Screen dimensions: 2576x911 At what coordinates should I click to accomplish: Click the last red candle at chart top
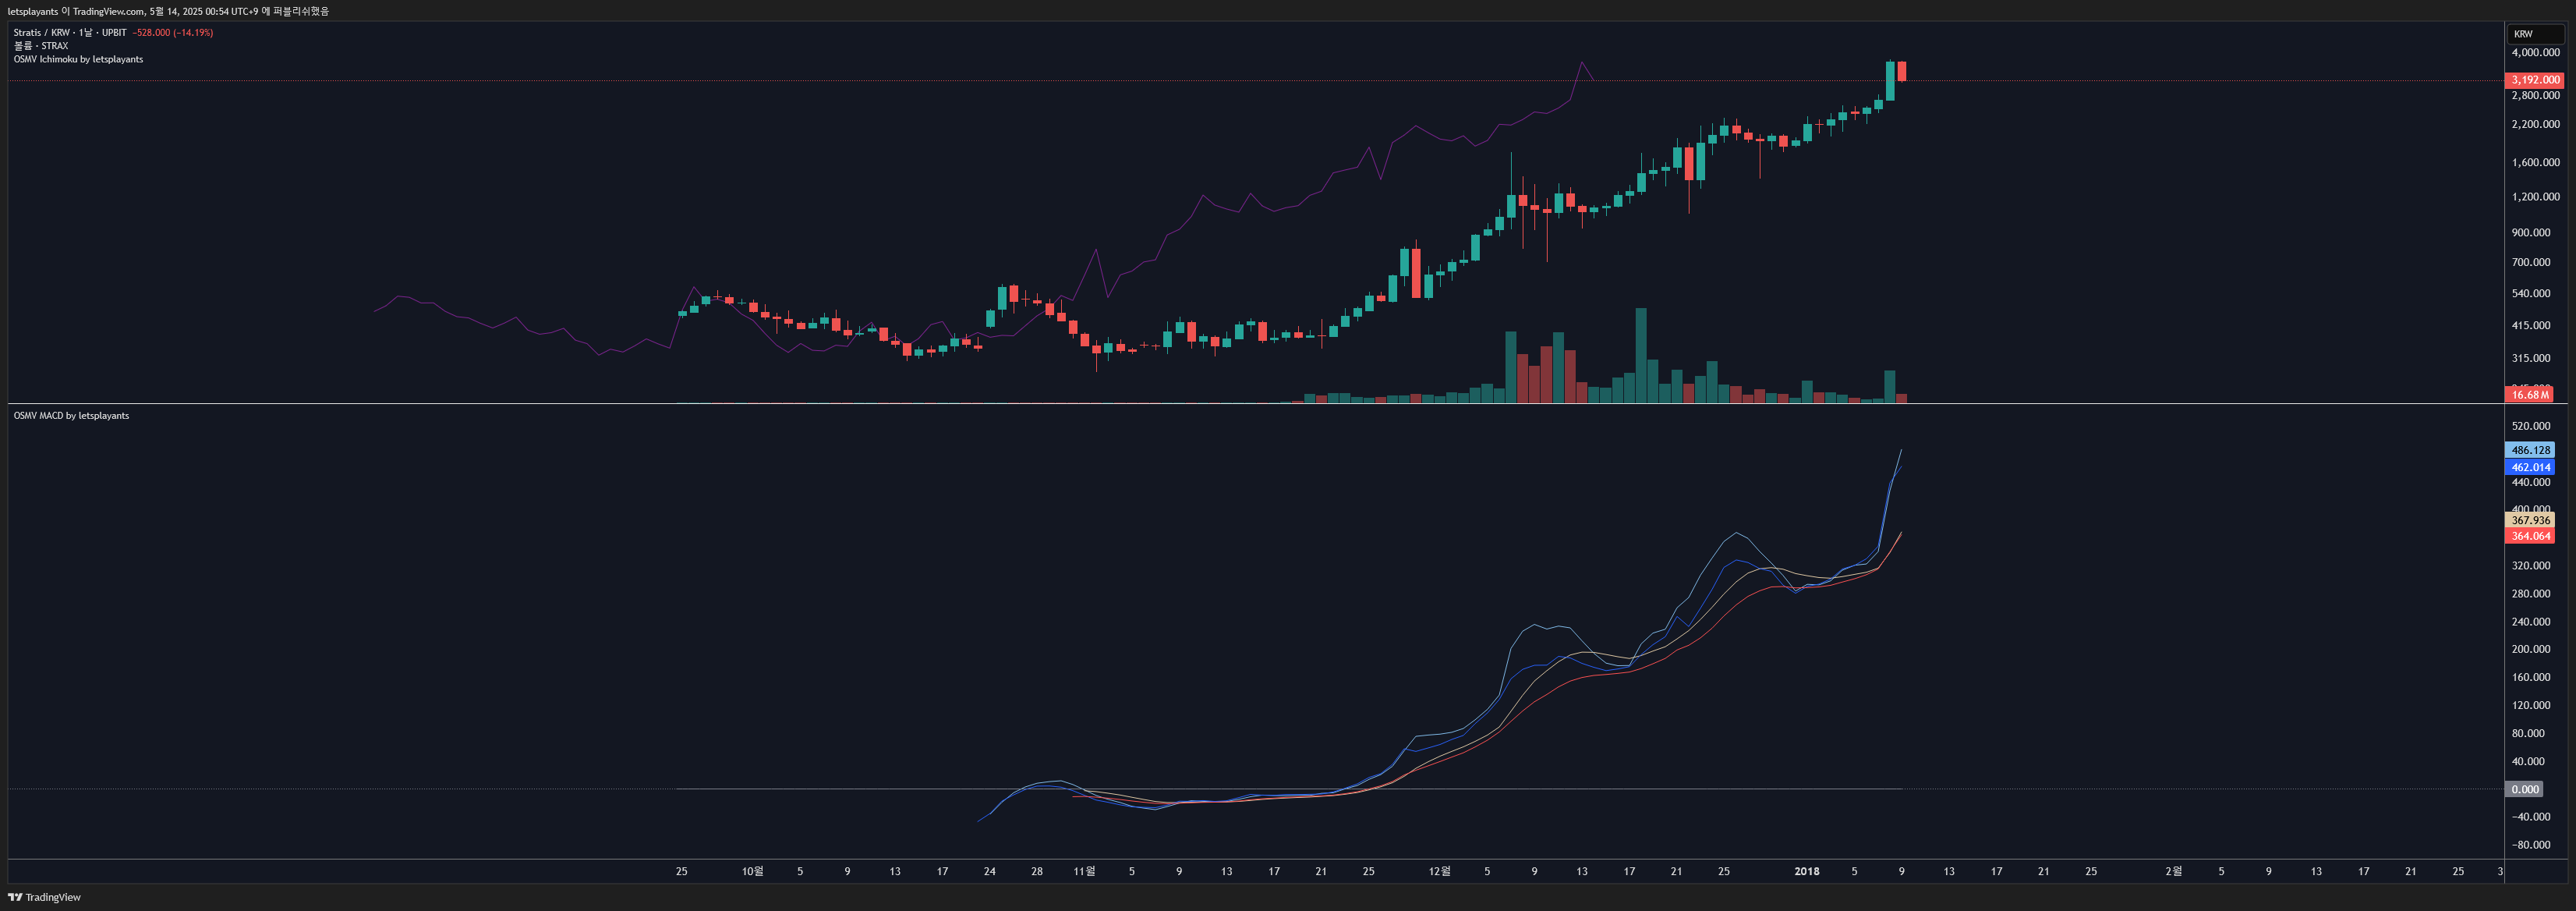click(1901, 71)
